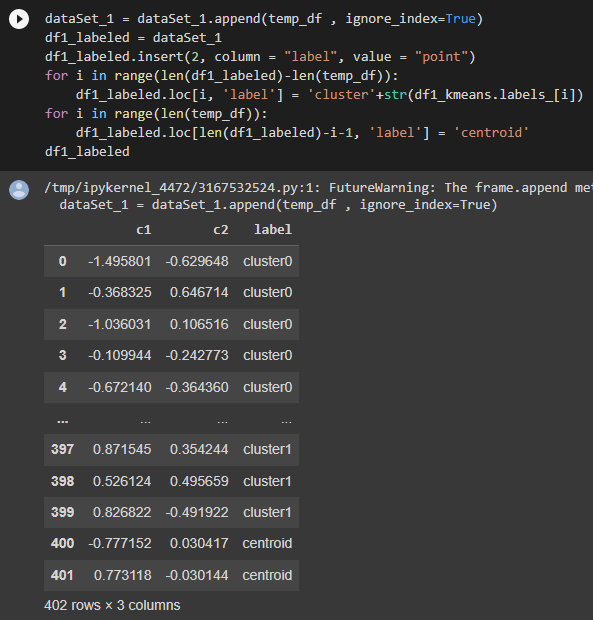
Task: Click the cluster0 label in row 2
Action: point(268,325)
